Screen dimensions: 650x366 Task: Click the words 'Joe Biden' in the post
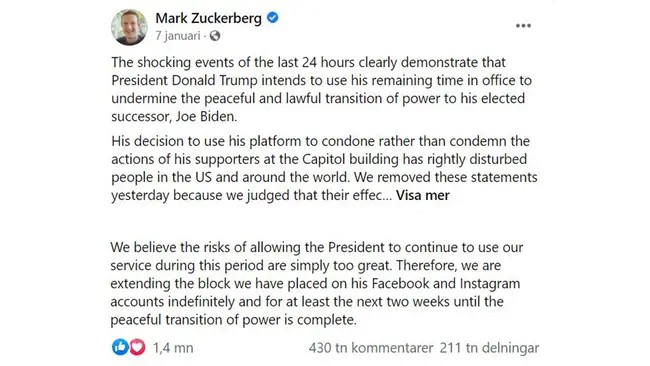click(x=205, y=116)
